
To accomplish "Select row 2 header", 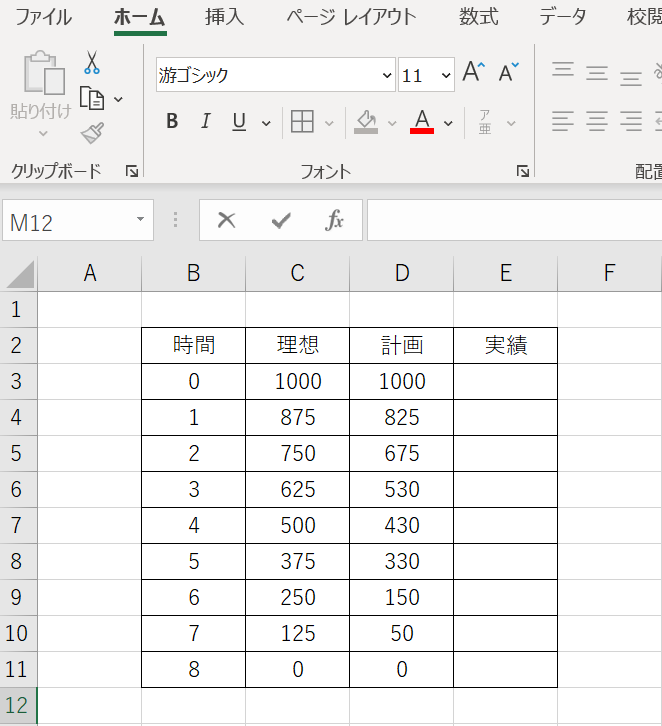I will (18, 345).
